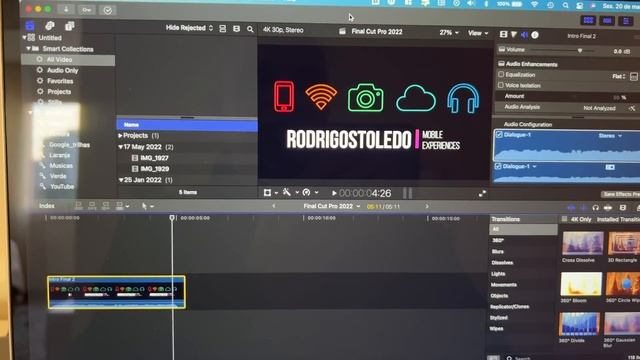
Task: Open the Final Cut Pro 2022 project dropdown
Action: pyautogui.click(x=332, y=206)
